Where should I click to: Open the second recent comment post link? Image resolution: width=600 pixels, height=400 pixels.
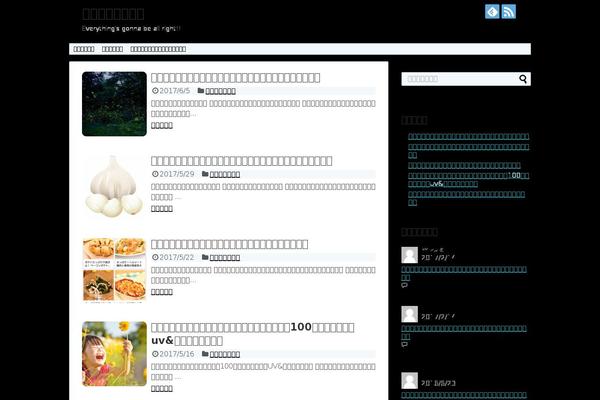click(464, 332)
